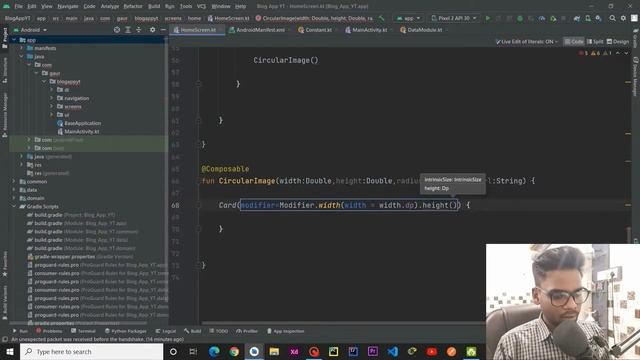Toggle Live Edit of literals setting
The height and width of the screenshot is (360, 640).
(527, 42)
